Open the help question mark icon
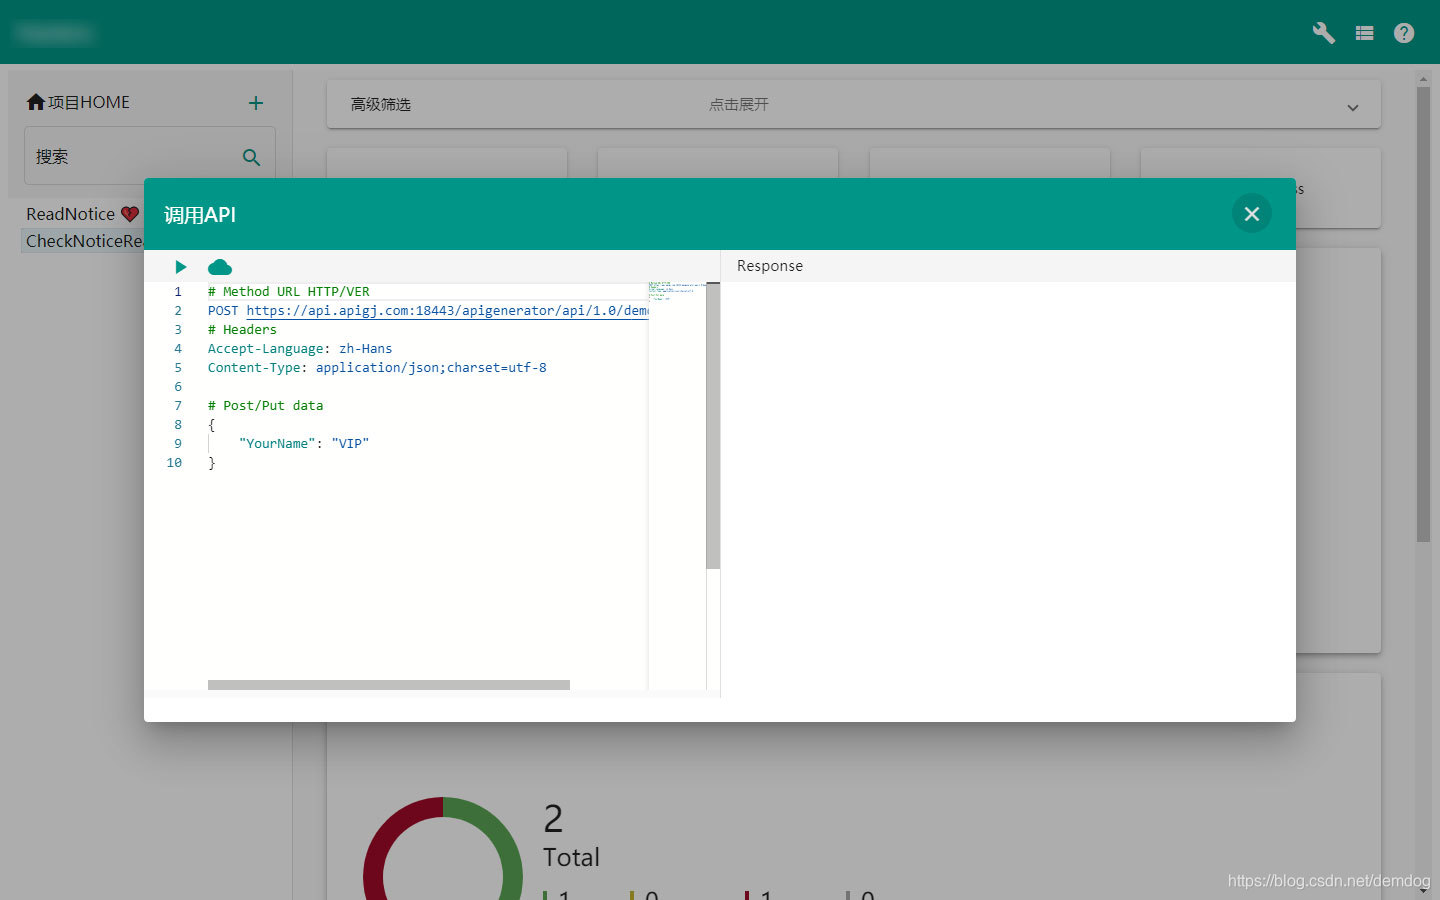This screenshot has width=1440, height=900. tap(1404, 33)
